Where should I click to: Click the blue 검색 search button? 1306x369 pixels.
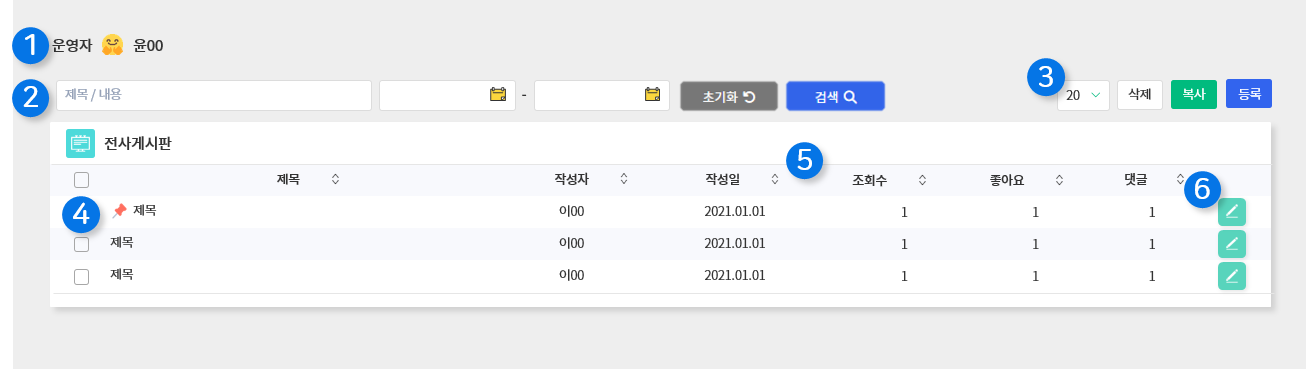[836, 96]
